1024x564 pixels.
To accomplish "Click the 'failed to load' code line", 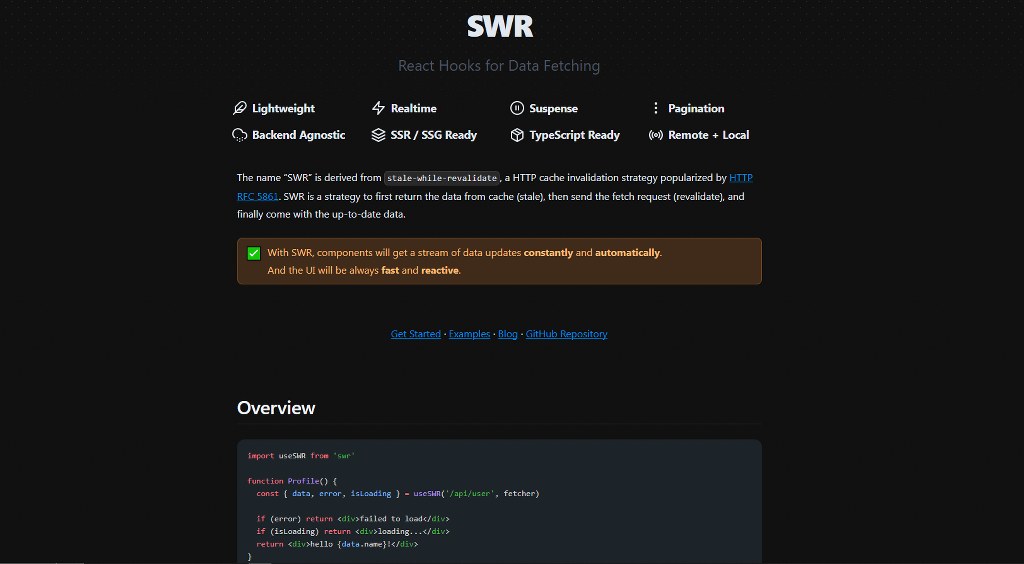I will pos(353,519).
